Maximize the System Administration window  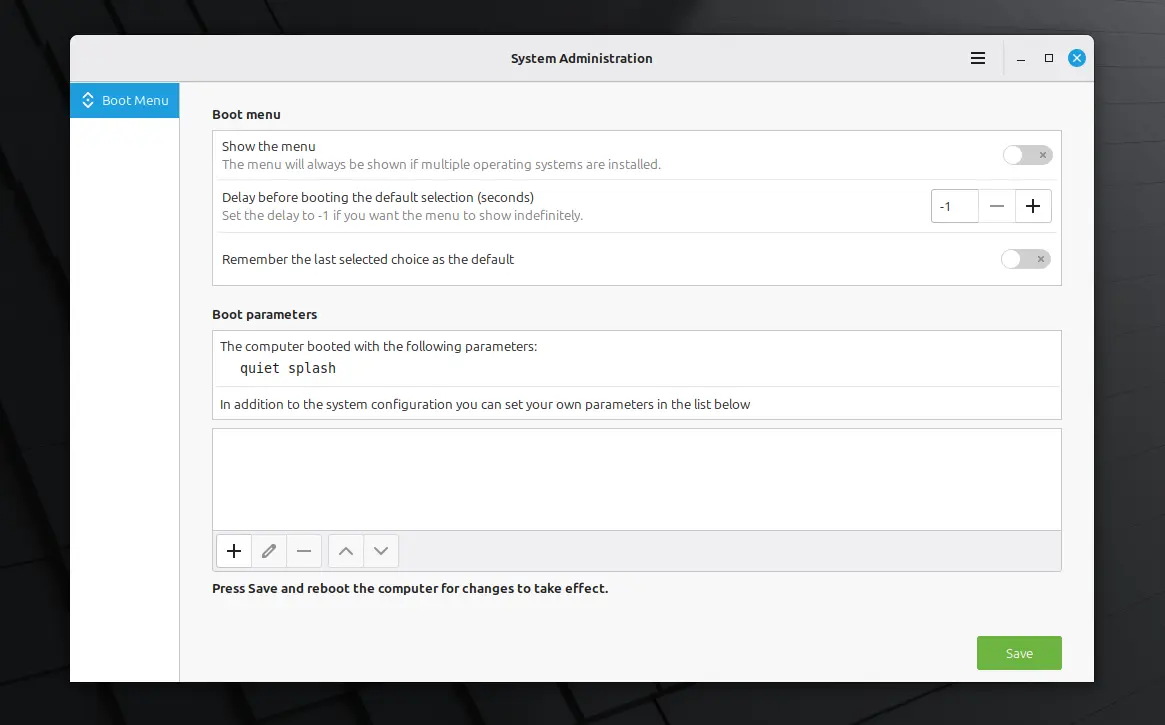[x=1049, y=58]
